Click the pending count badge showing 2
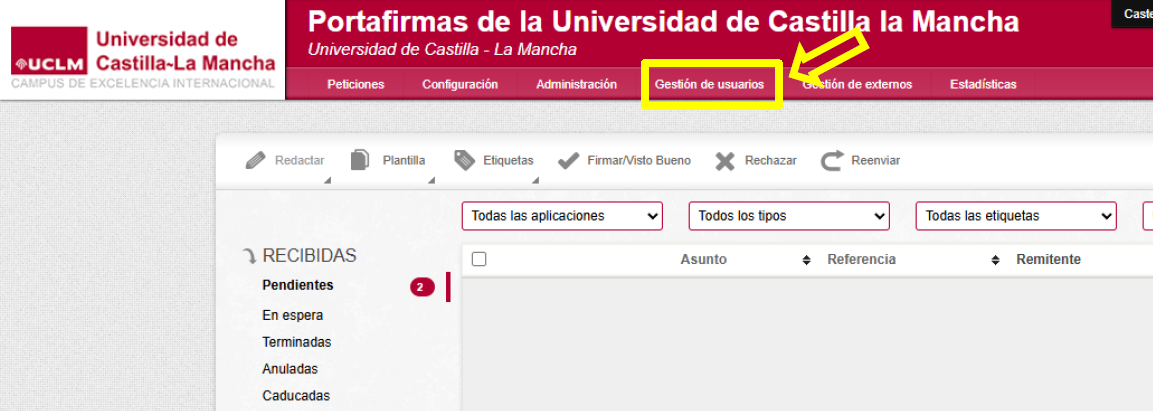This screenshot has height=411, width=1153. point(421,288)
